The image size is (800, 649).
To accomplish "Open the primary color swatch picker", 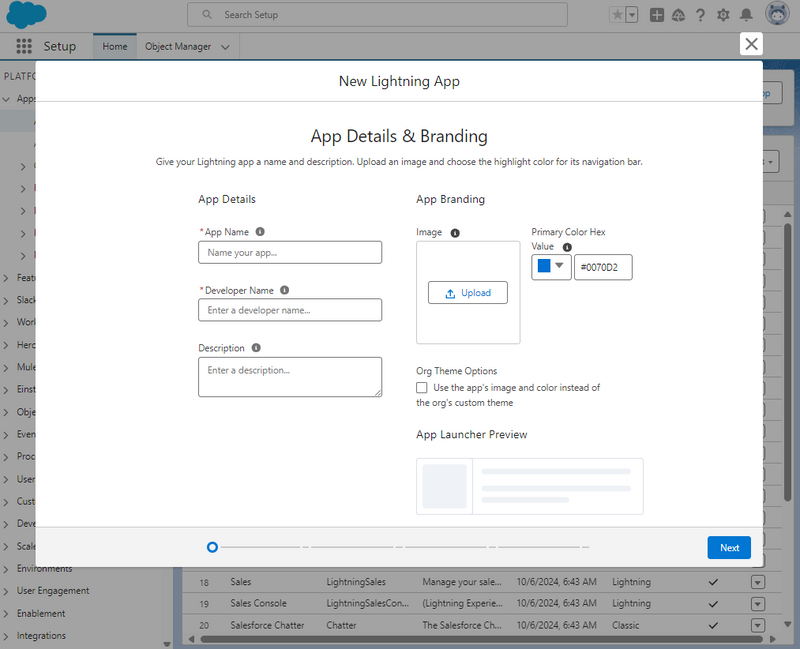I will [551, 266].
